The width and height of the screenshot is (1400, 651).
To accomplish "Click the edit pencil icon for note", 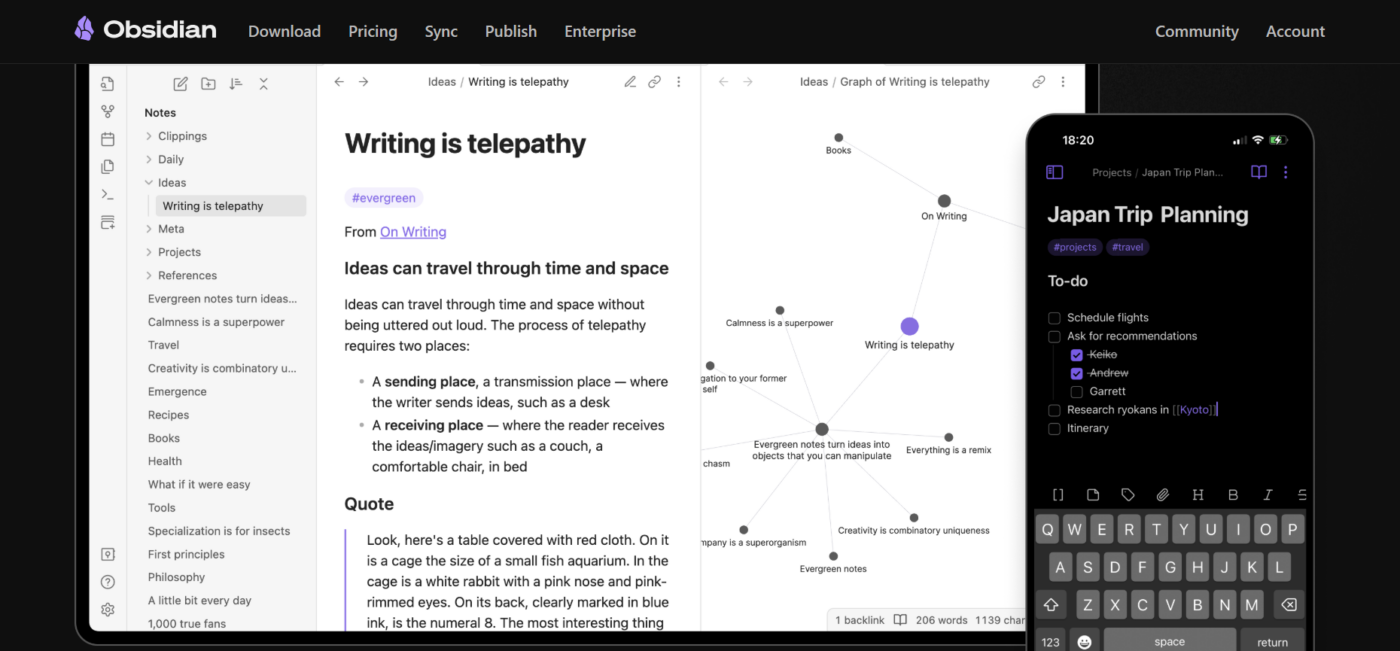I will [x=630, y=82].
